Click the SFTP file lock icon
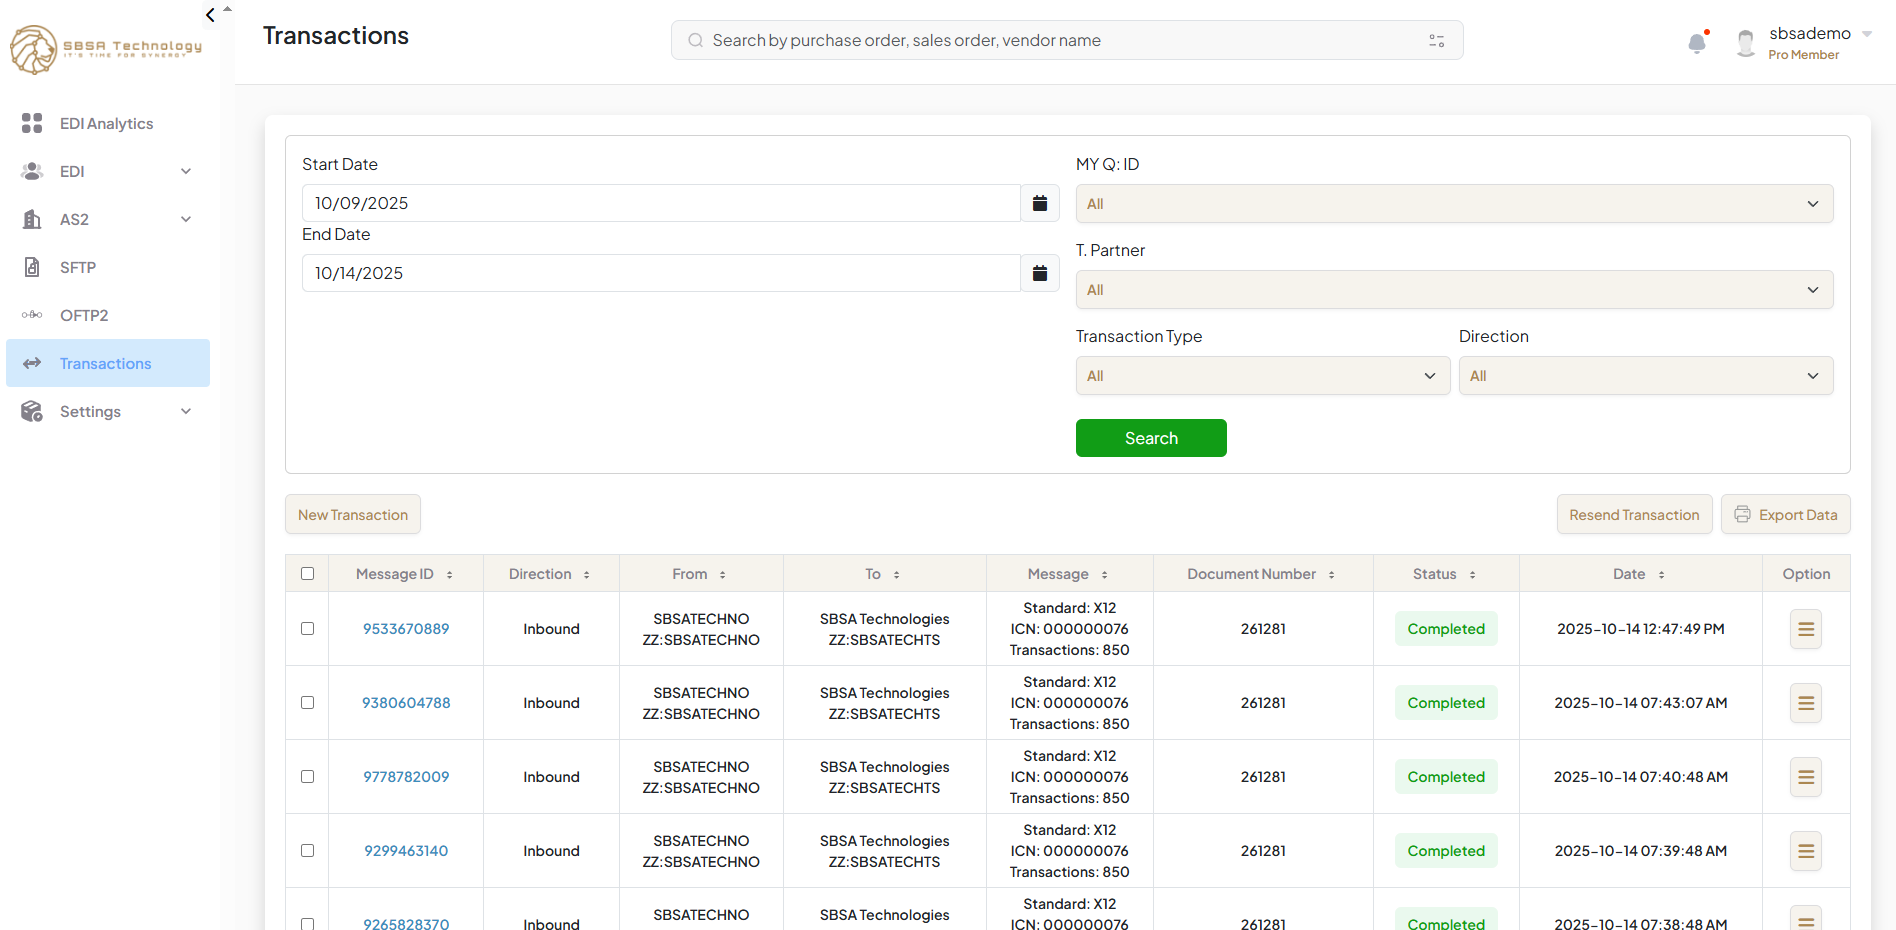 (x=32, y=267)
